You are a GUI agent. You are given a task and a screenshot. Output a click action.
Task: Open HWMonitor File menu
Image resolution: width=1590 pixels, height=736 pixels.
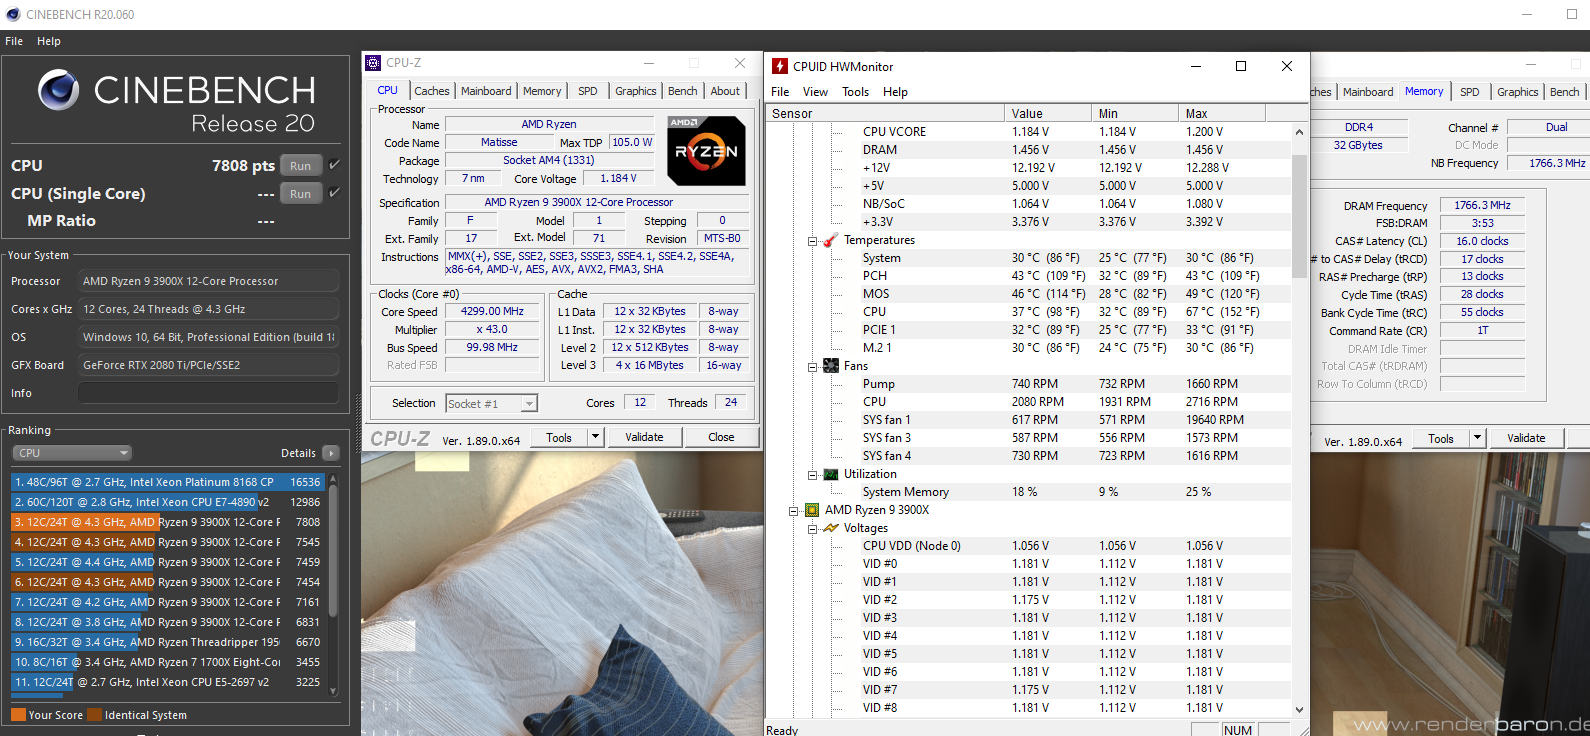[x=780, y=92]
